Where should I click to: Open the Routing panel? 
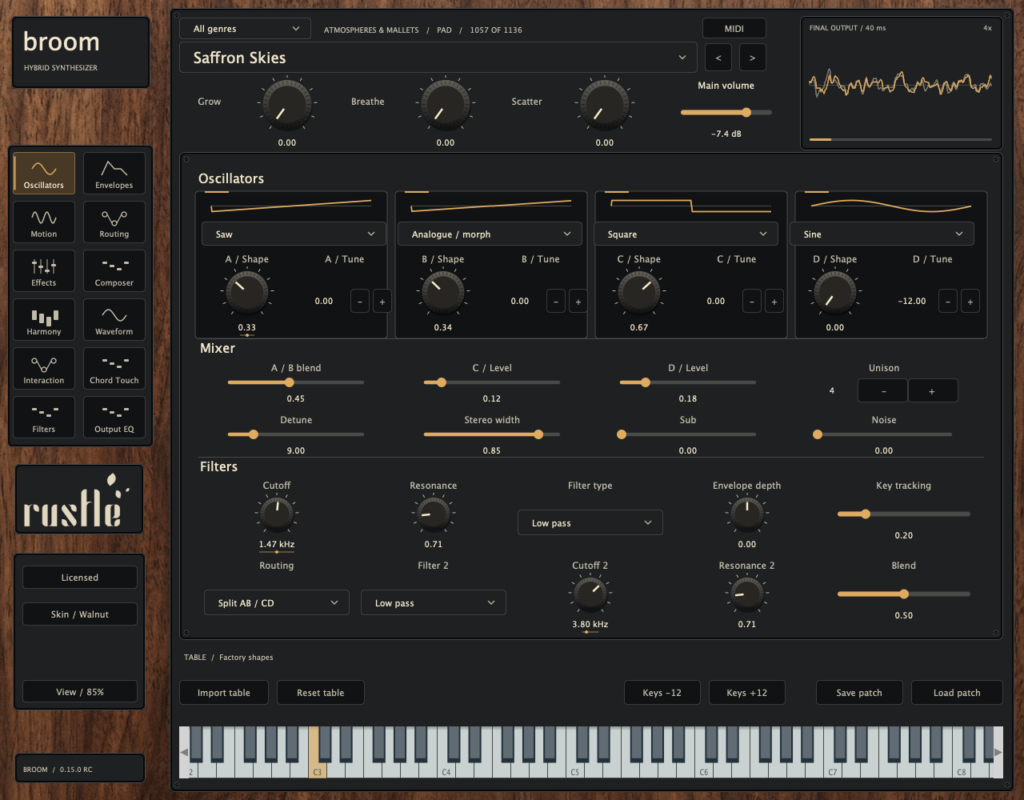(114, 222)
